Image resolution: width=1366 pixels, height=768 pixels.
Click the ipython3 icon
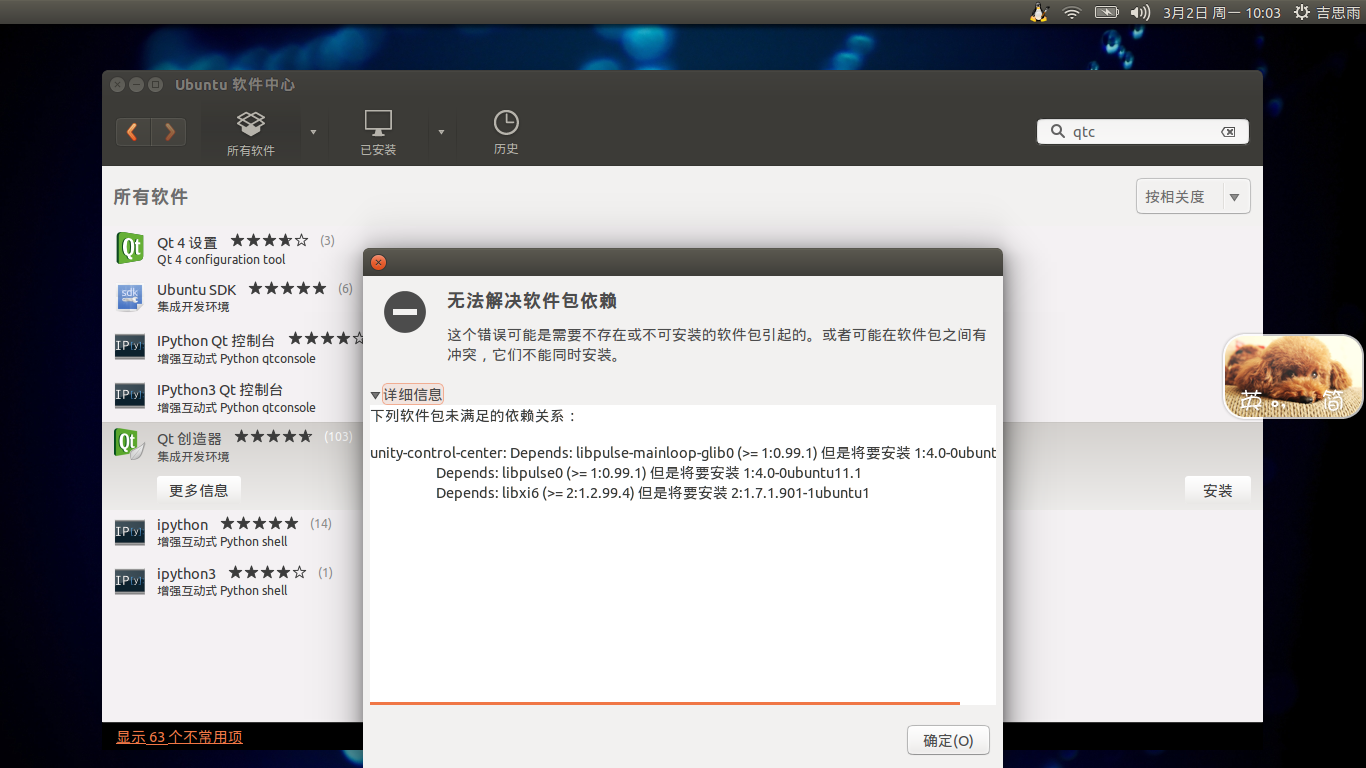[x=130, y=581]
